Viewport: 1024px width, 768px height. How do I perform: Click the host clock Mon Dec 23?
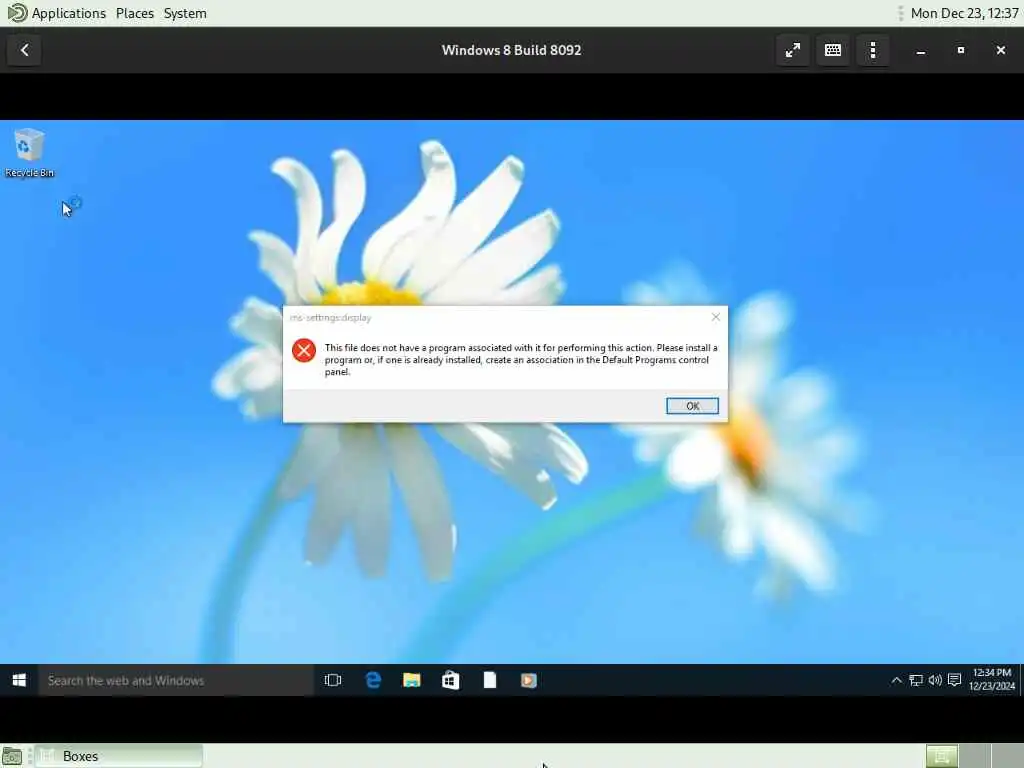point(964,13)
